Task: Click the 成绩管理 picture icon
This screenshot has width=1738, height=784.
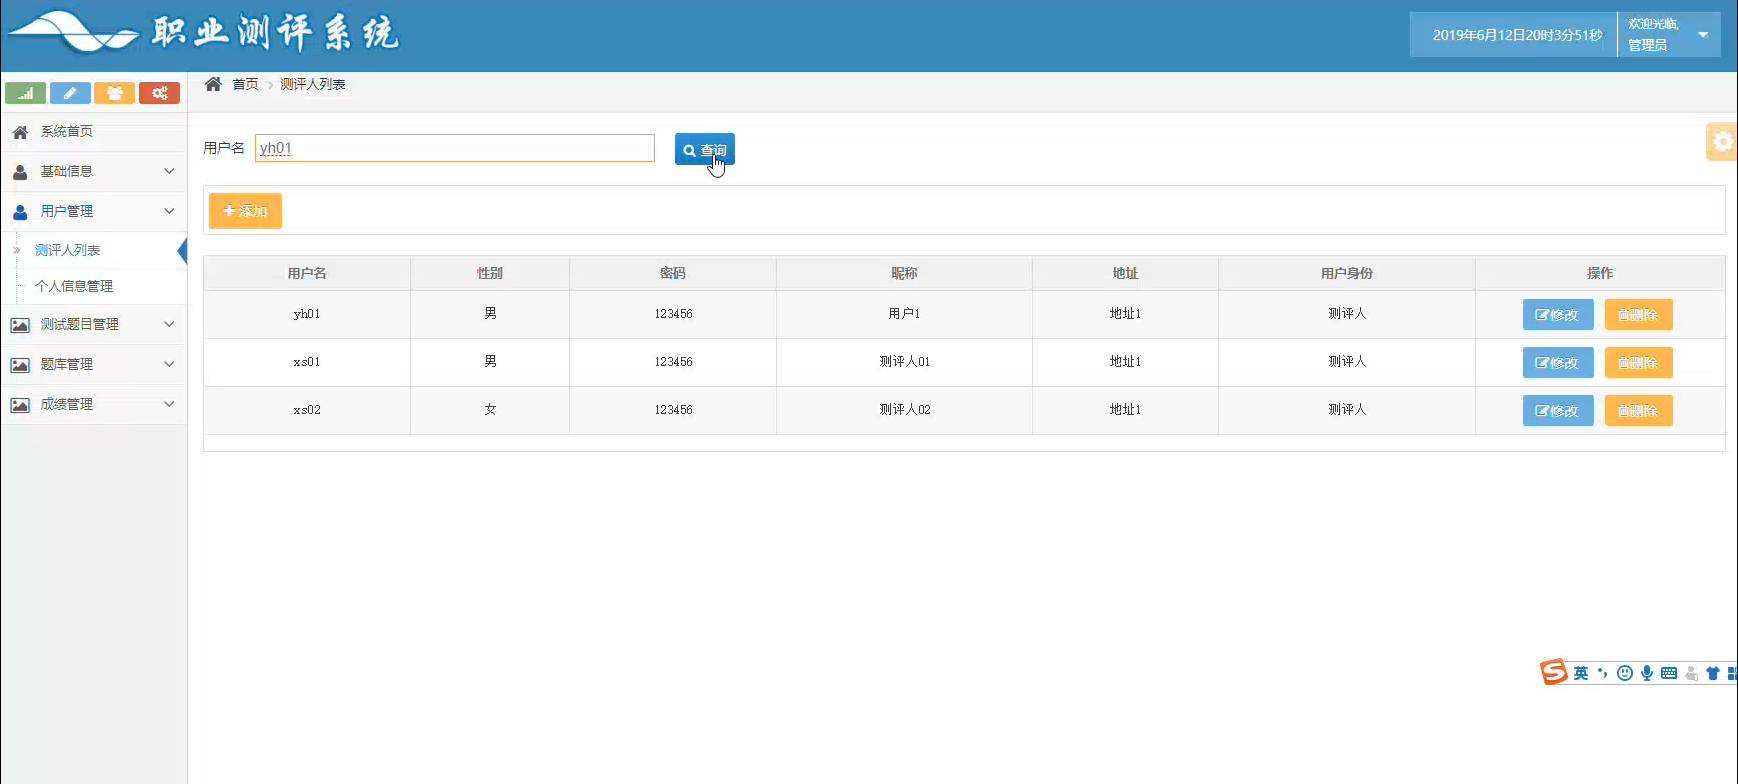Action: click(20, 405)
